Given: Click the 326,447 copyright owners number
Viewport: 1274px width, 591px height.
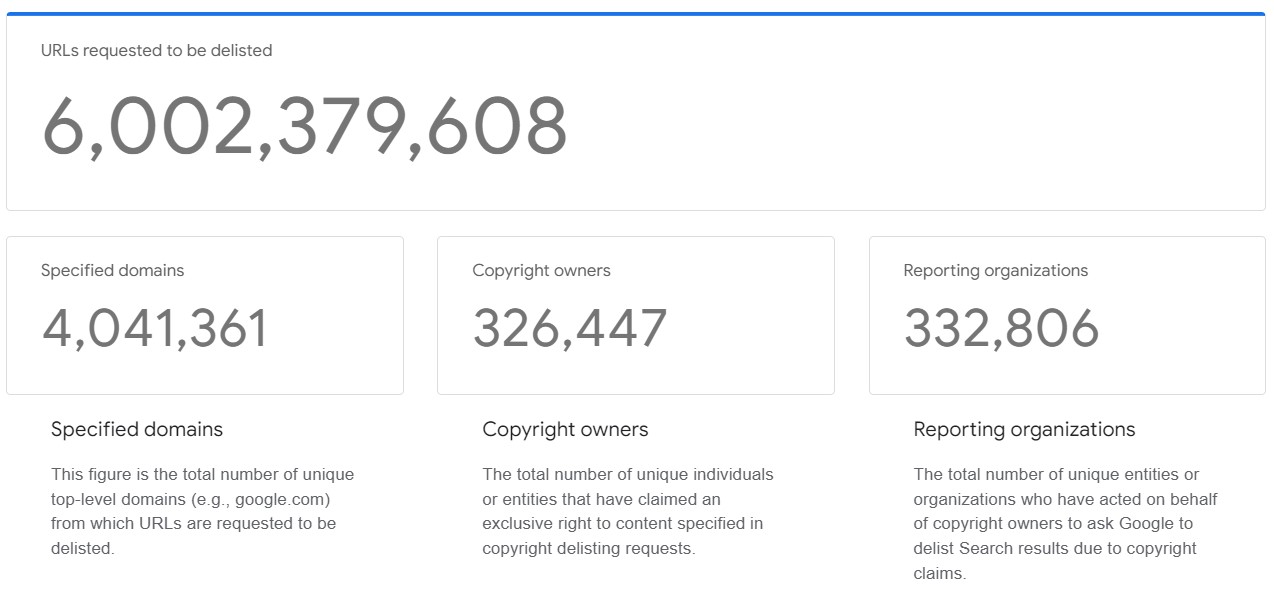Looking at the screenshot, I should click(x=570, y=328).
